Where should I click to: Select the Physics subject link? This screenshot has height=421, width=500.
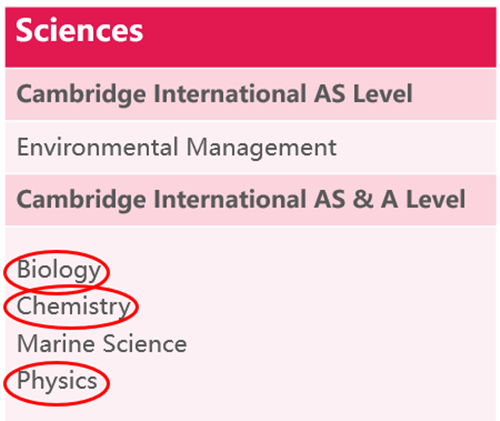(57, 381)
